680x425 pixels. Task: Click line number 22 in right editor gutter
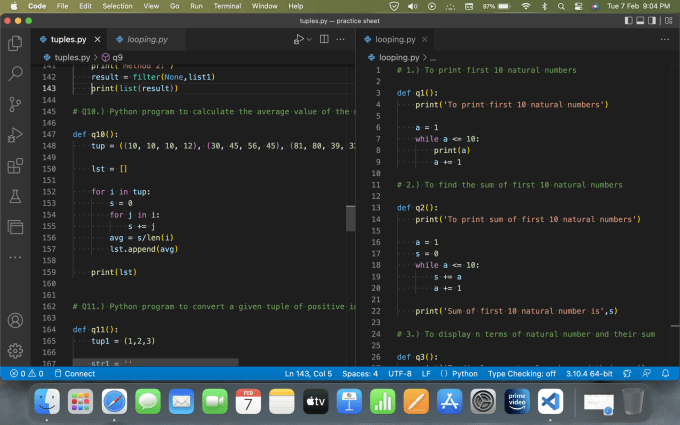[x=376, y=311]
